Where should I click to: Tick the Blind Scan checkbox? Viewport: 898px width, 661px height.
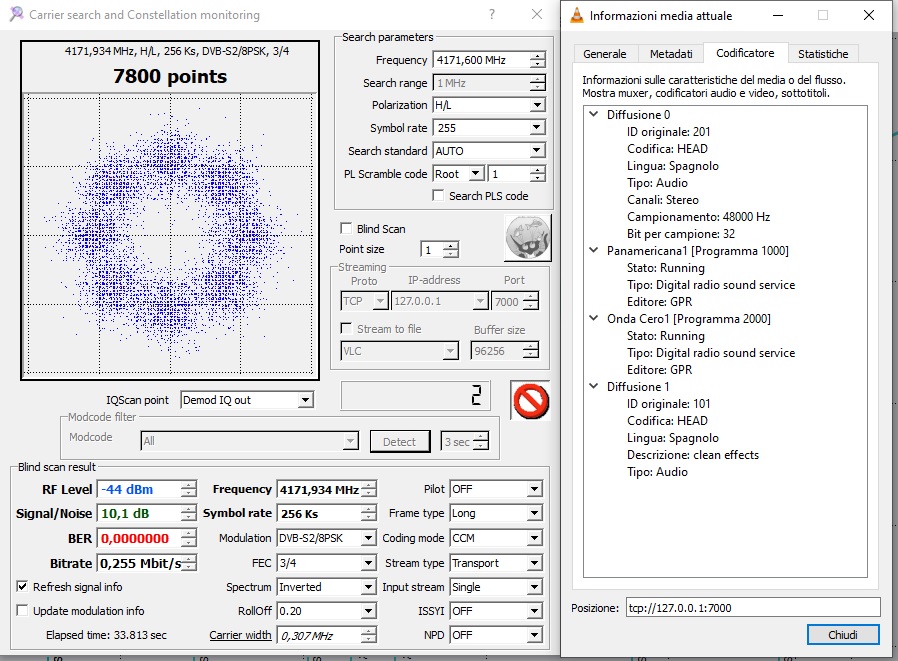click(346, 229)
